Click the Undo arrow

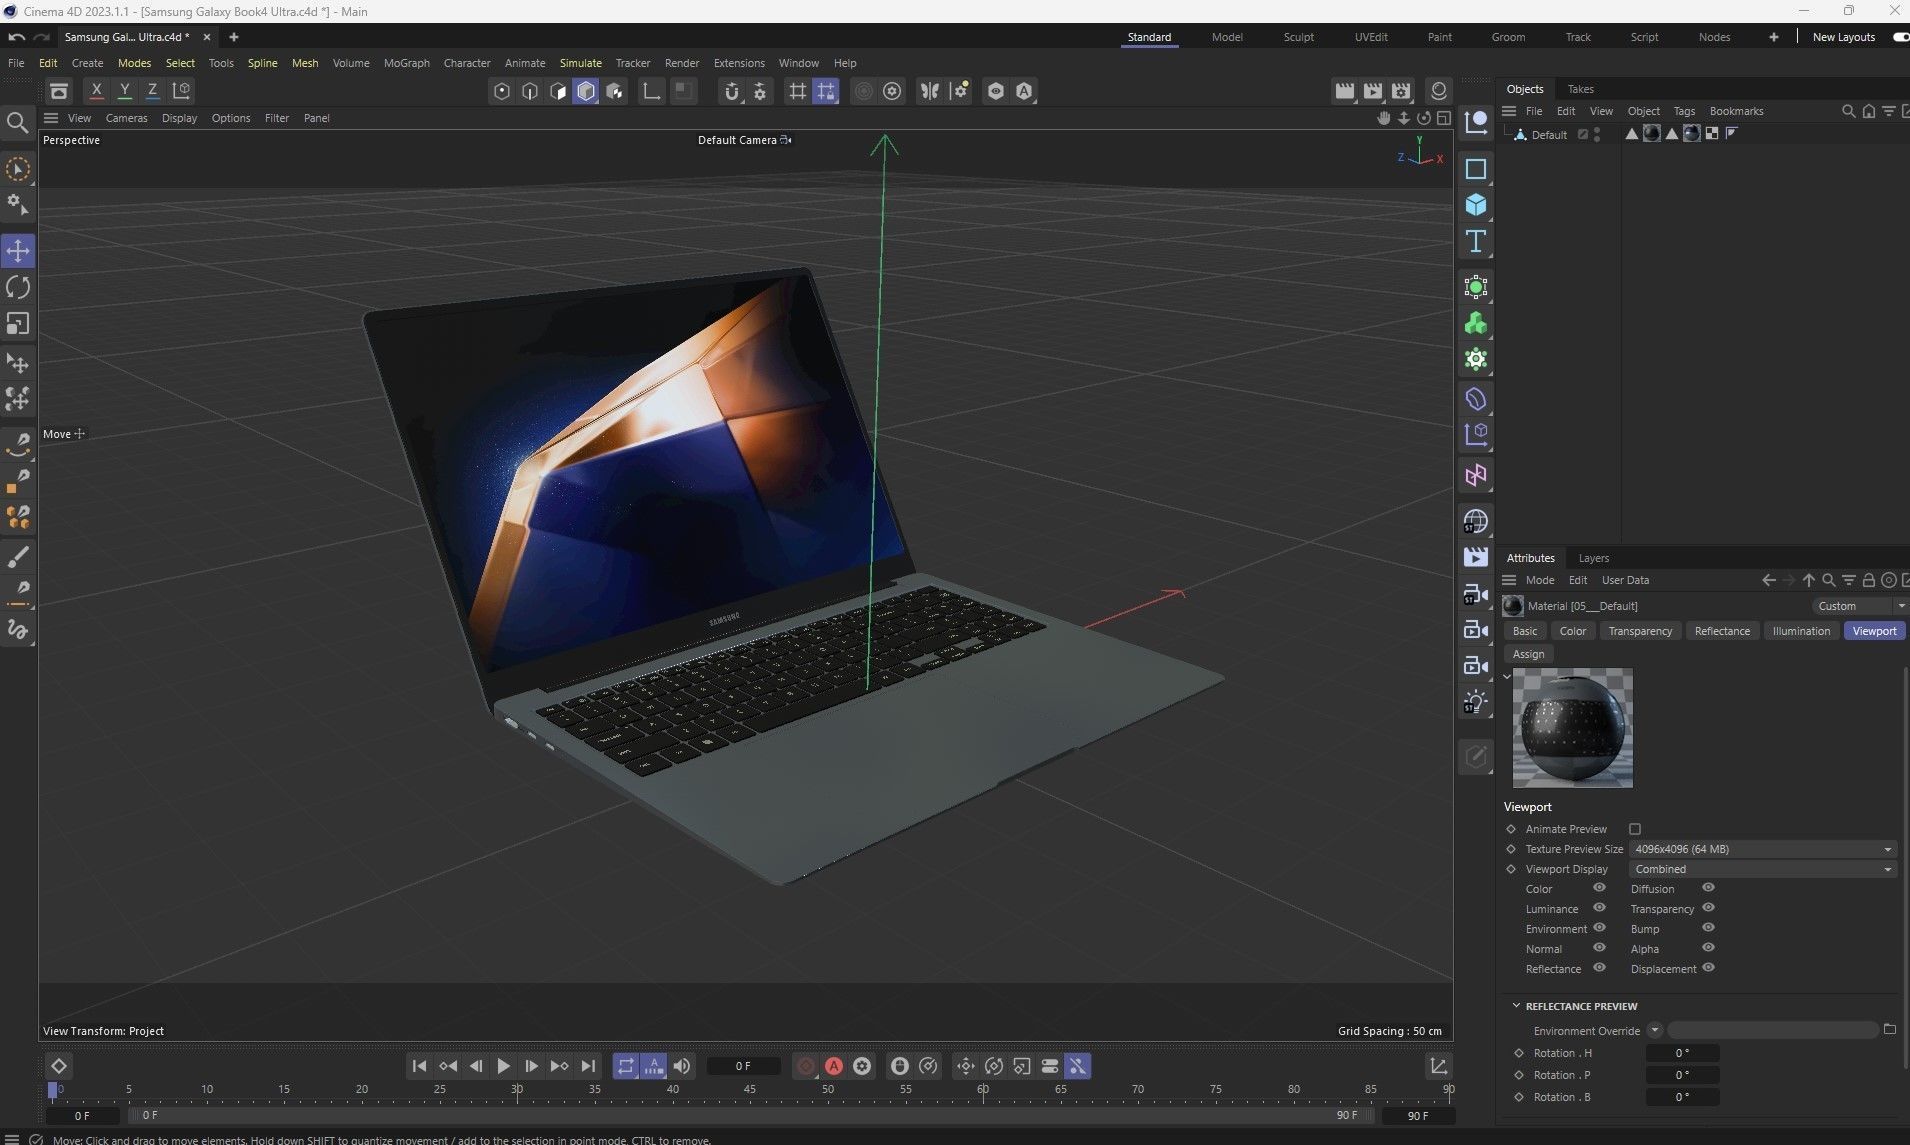click(16, 37)
